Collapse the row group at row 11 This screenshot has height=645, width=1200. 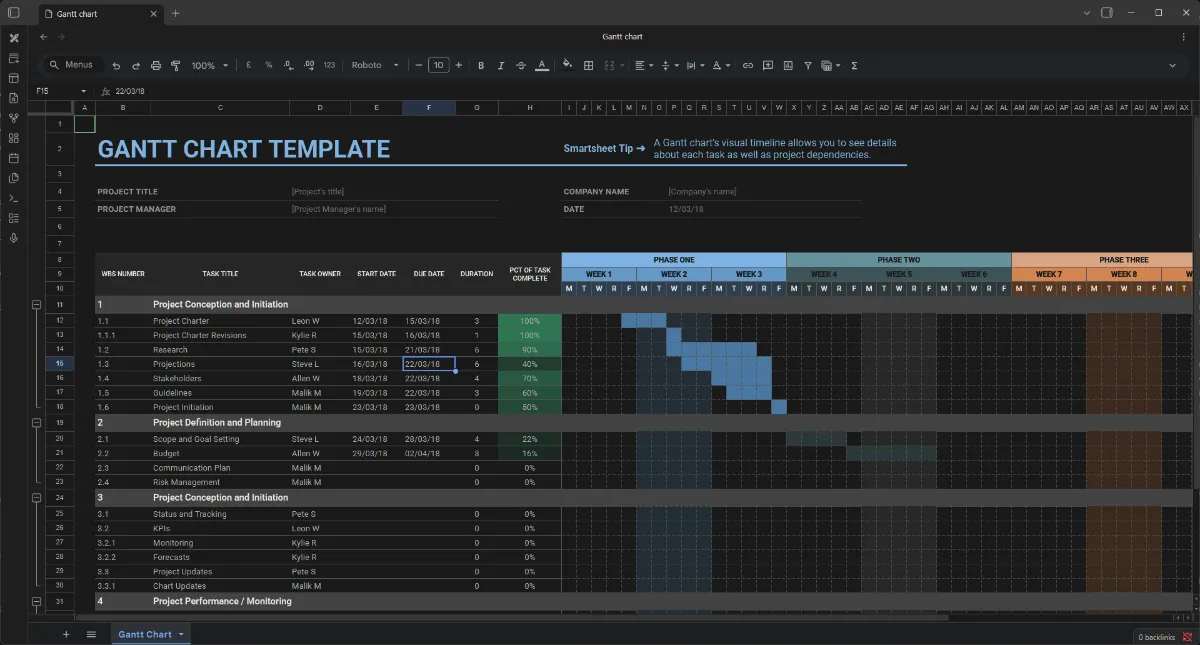pos(37,304)
